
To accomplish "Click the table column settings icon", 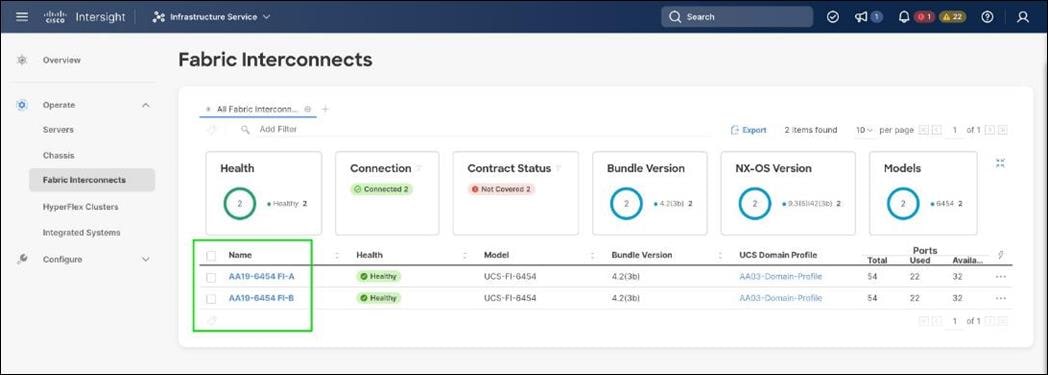I will pos(1001,255).
